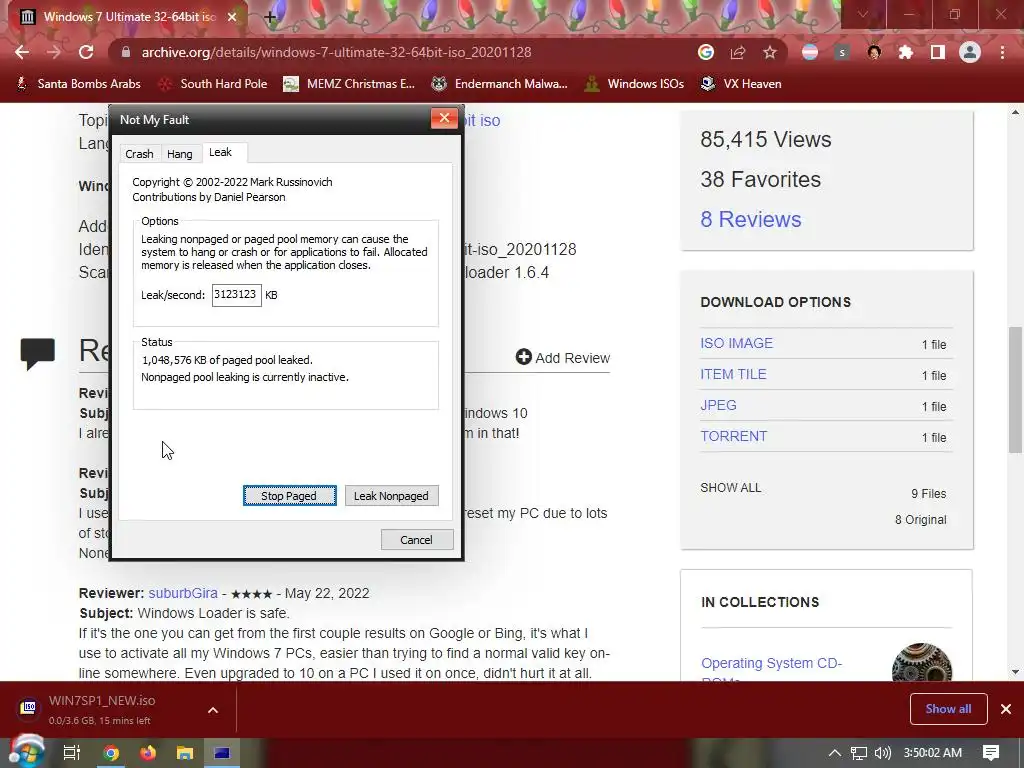The image size is (1024, 768).
Task: Open a new browser tab
Action: [x=270, y=17]
